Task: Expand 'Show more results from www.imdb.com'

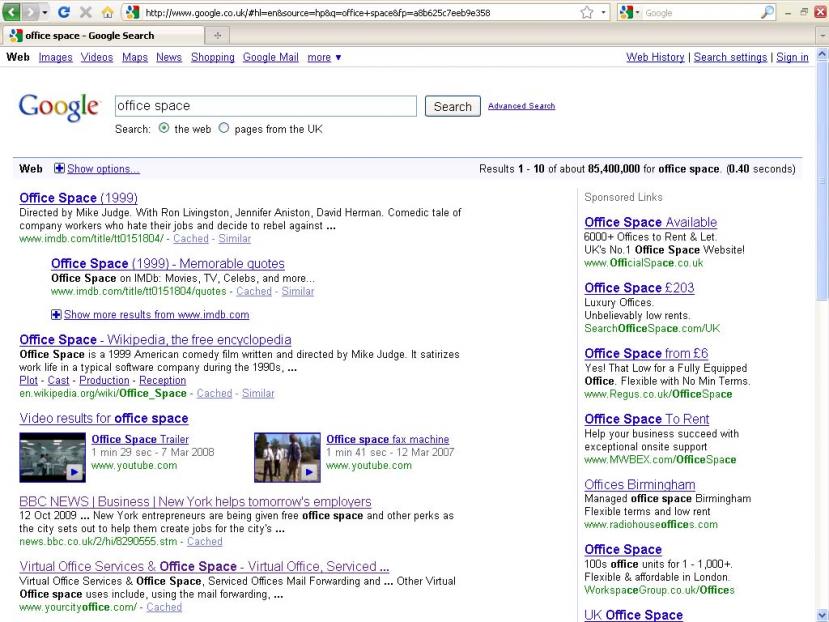Action: click(150, 315)
